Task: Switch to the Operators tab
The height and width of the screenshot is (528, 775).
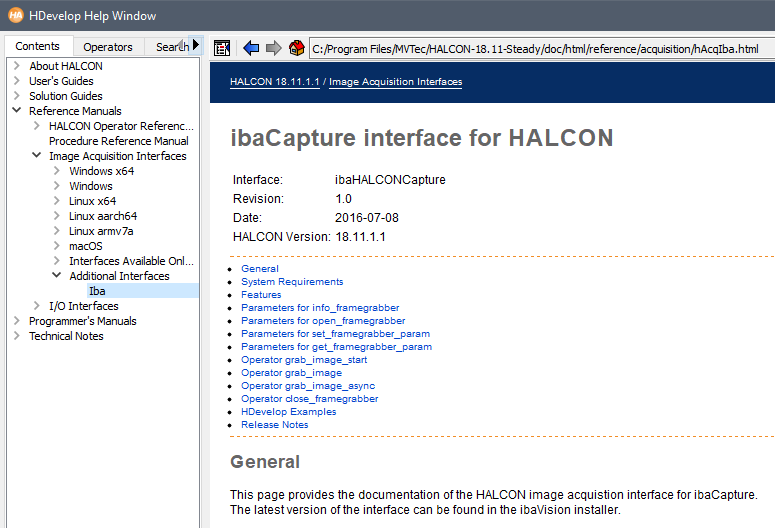Action: [108, 47]
